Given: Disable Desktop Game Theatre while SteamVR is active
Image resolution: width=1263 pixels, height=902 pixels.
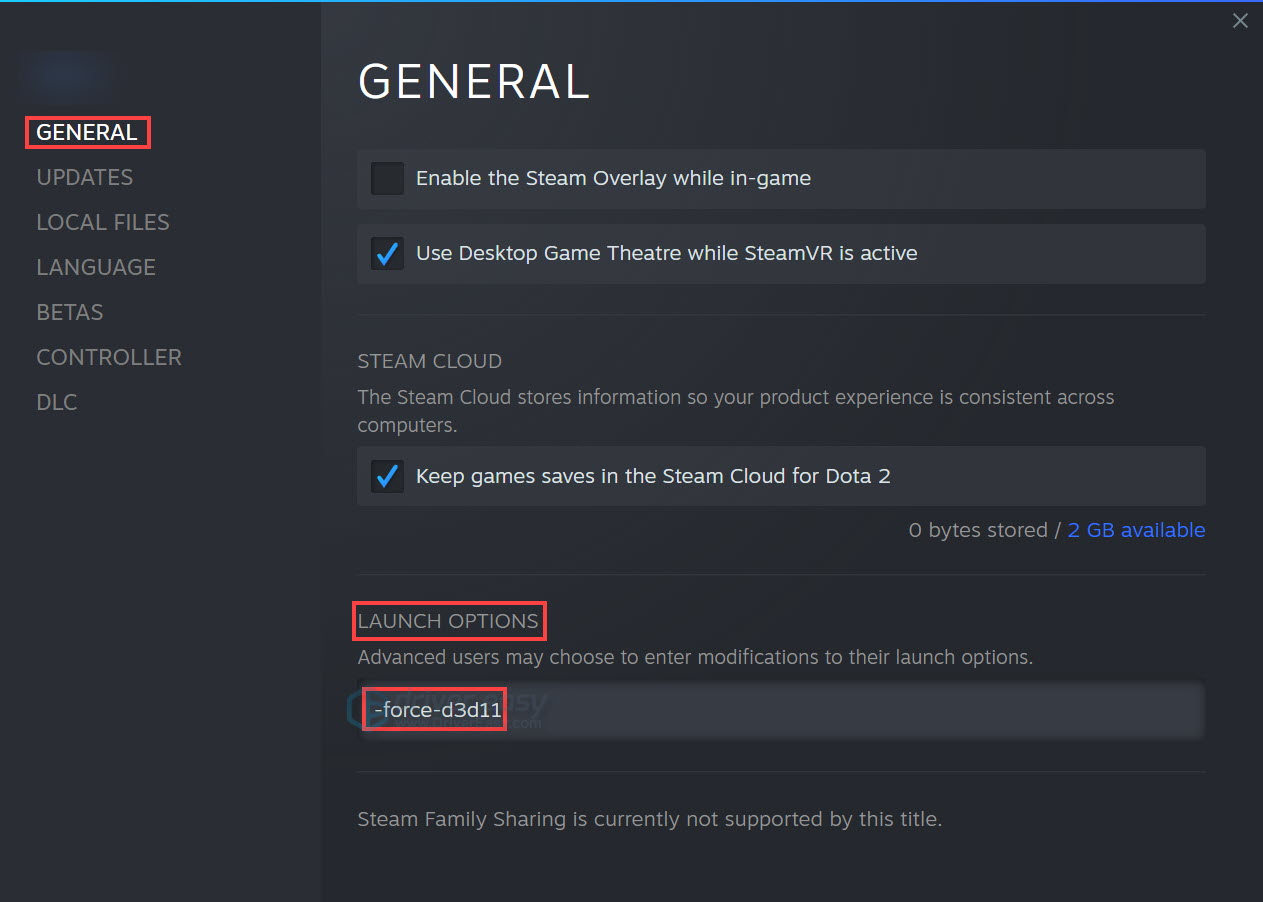Looking at the screenshot, I should coord(387,253).
